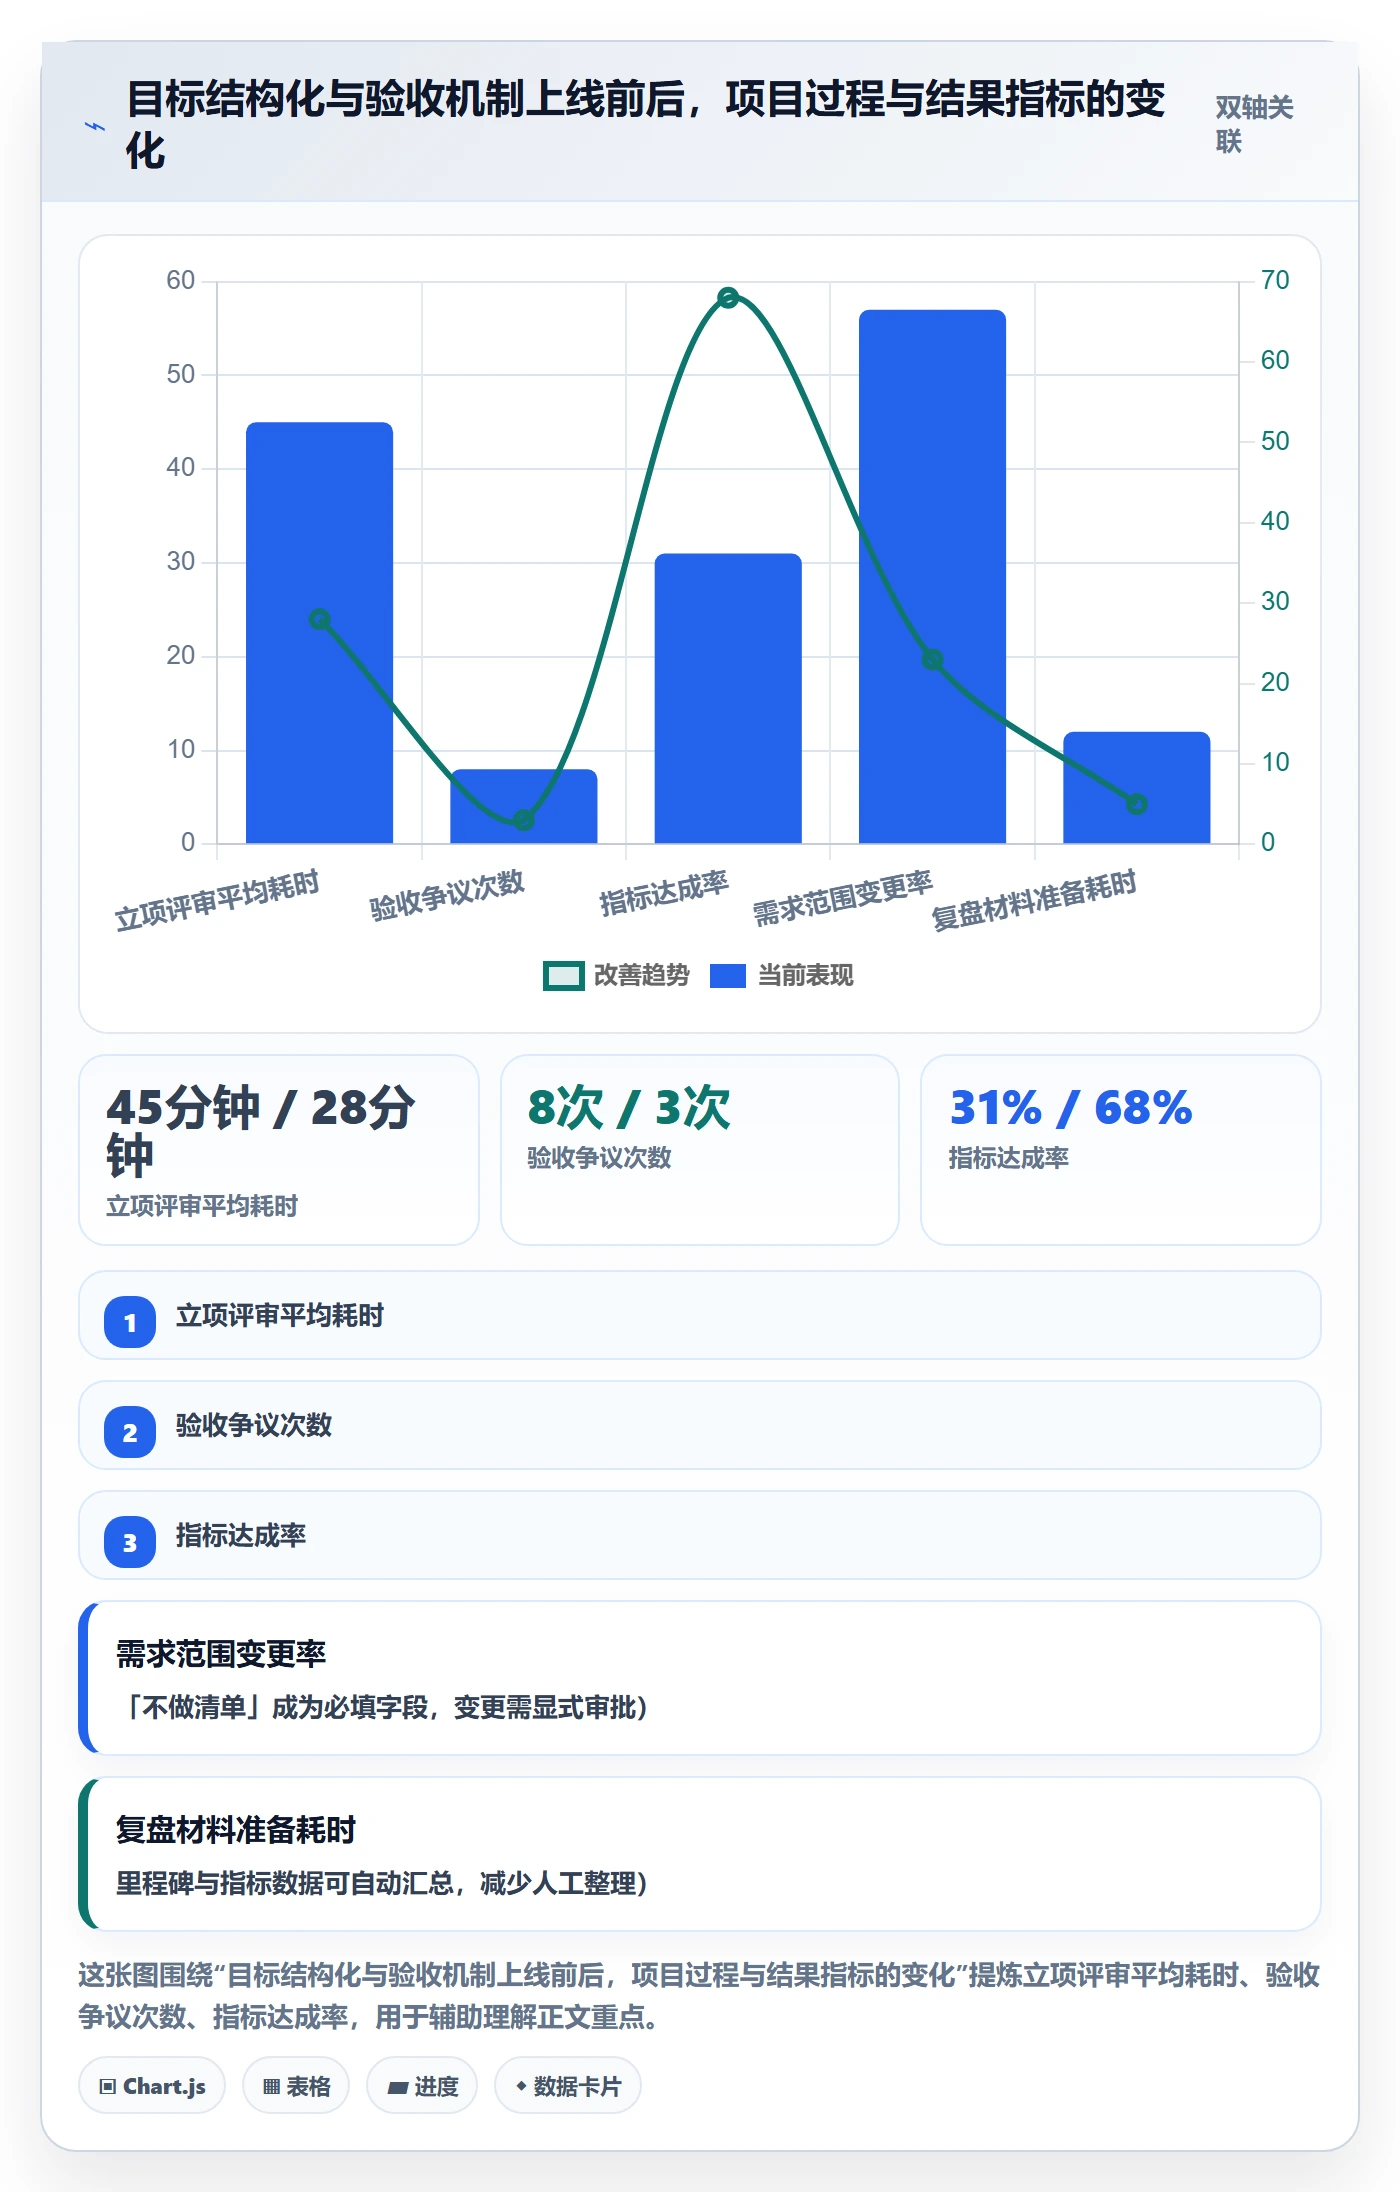
Task: Click the number 3 badge icon
Action: click(130, 1542)
